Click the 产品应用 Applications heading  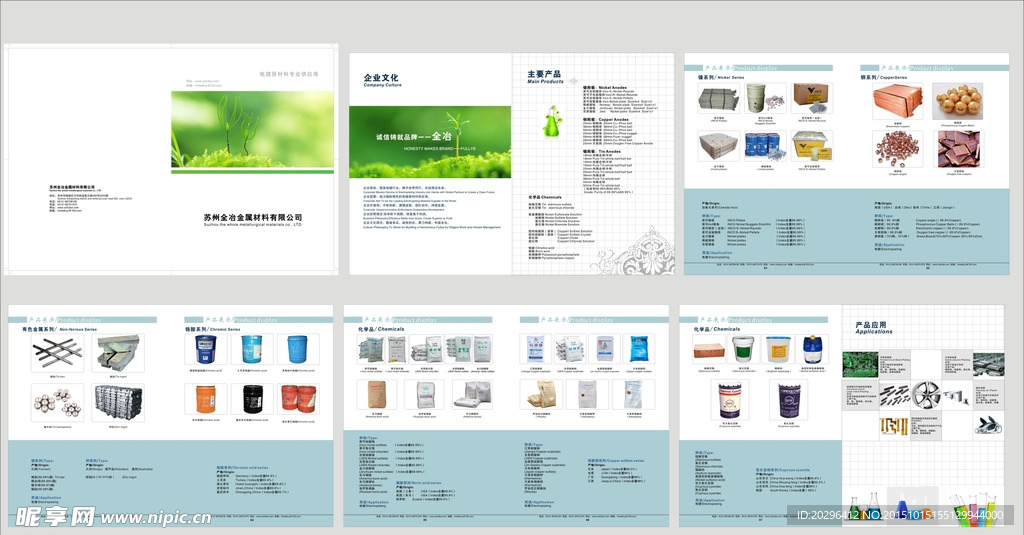(x=874, y=327)
